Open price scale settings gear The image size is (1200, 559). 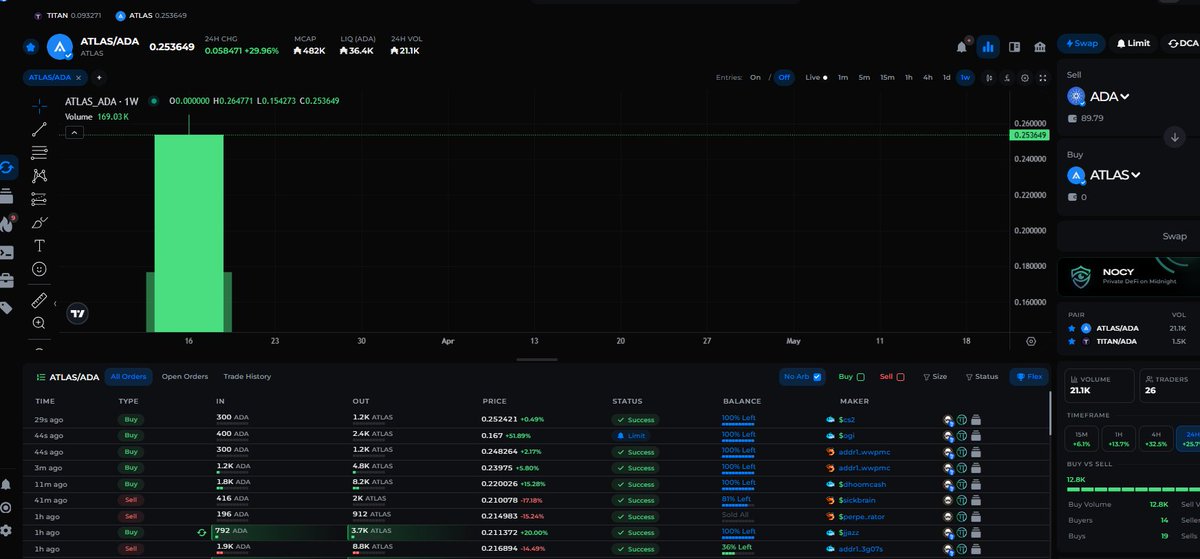(x=1031, y=341)
